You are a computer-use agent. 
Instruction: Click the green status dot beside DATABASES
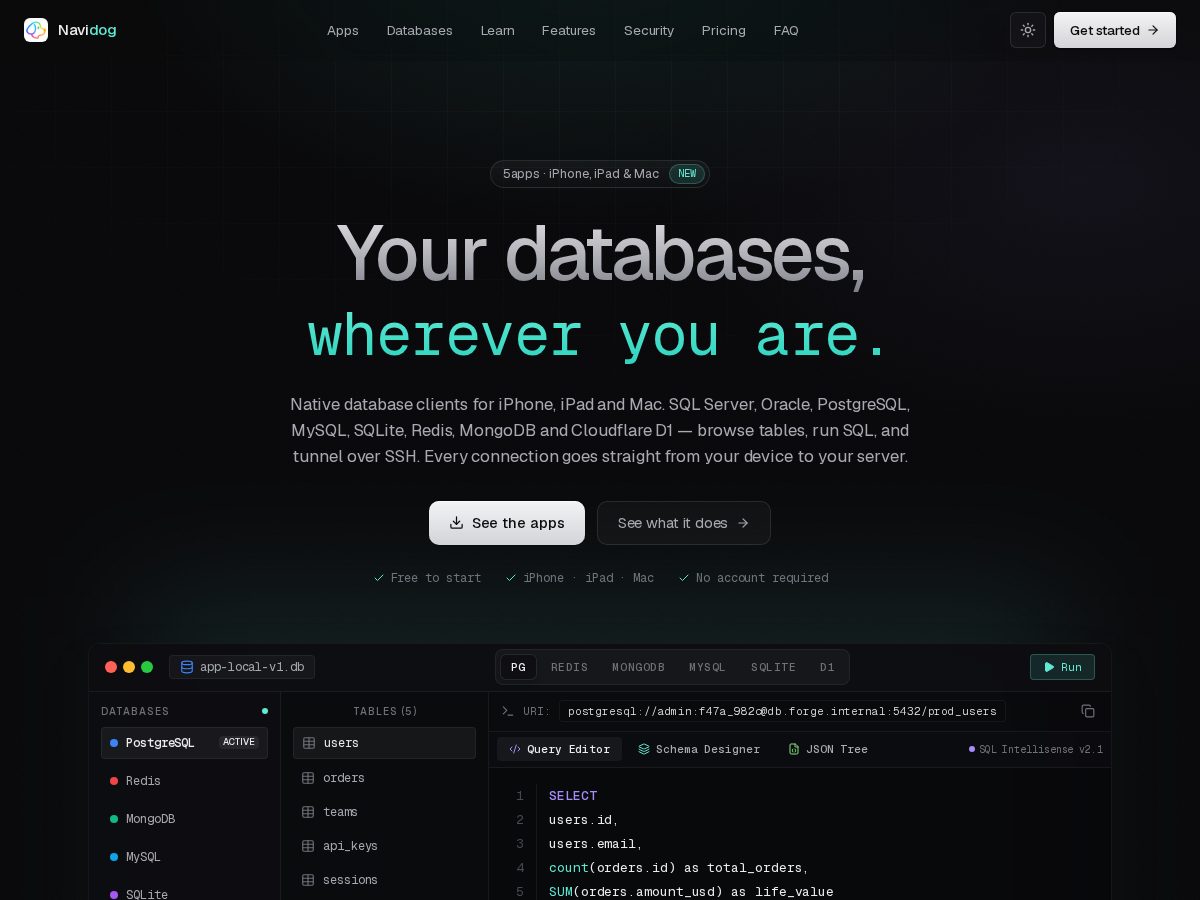click(x=265, y=711)
